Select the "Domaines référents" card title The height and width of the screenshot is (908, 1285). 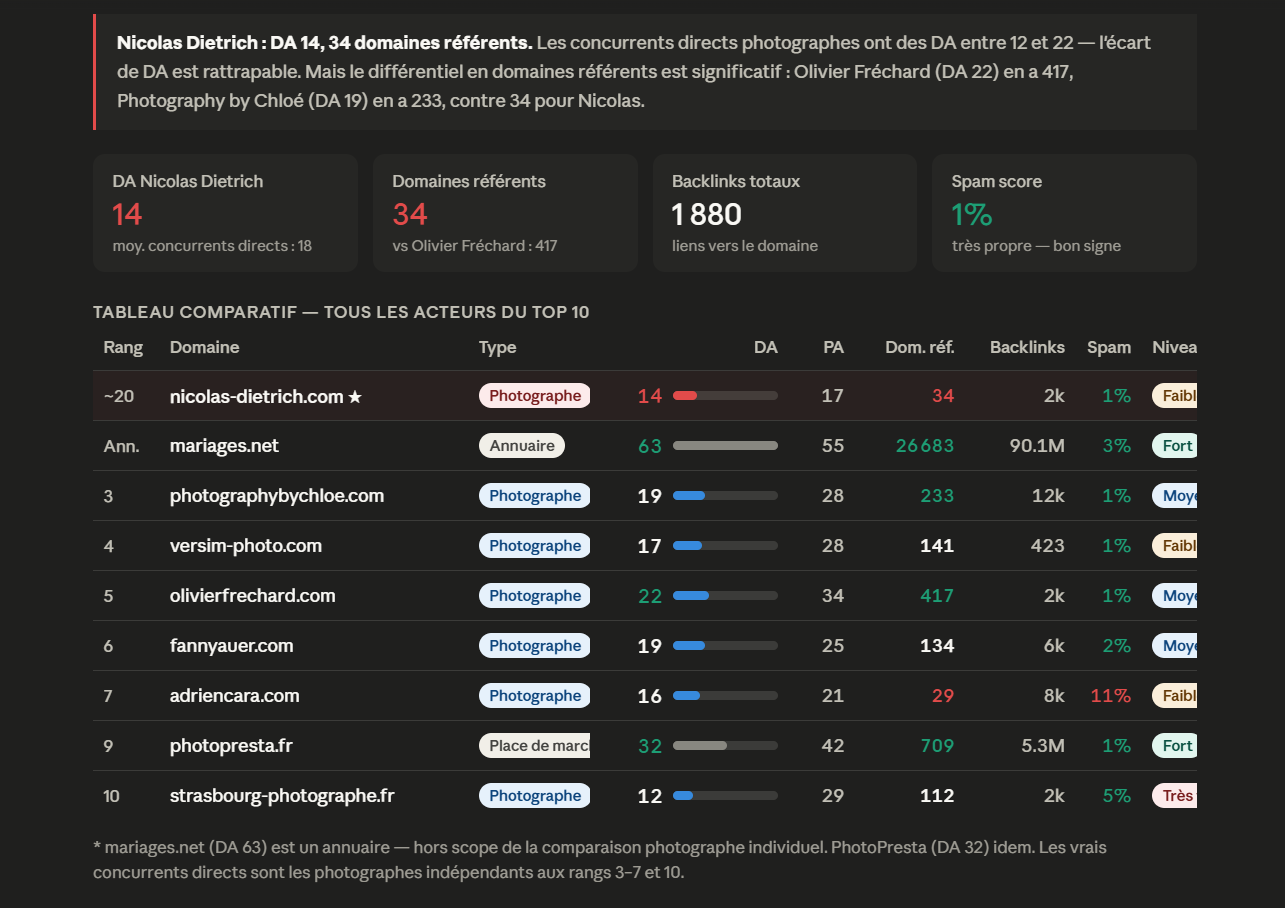coord(469,181)
